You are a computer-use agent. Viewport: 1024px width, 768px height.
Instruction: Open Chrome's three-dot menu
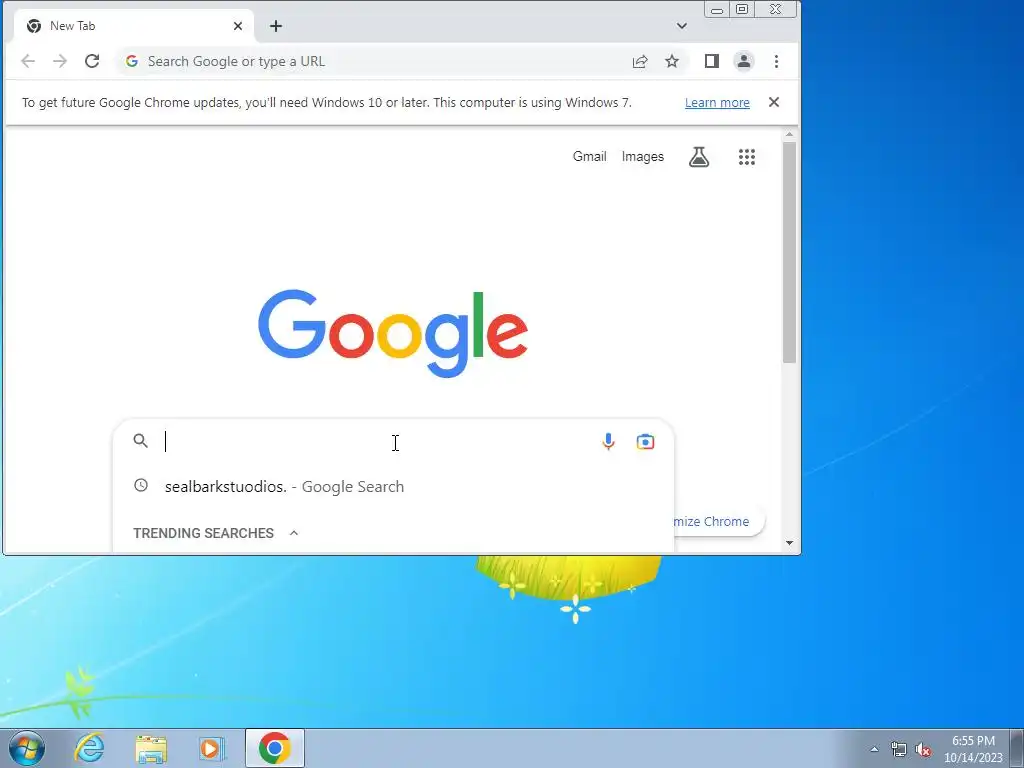click(x=776, y=61)
